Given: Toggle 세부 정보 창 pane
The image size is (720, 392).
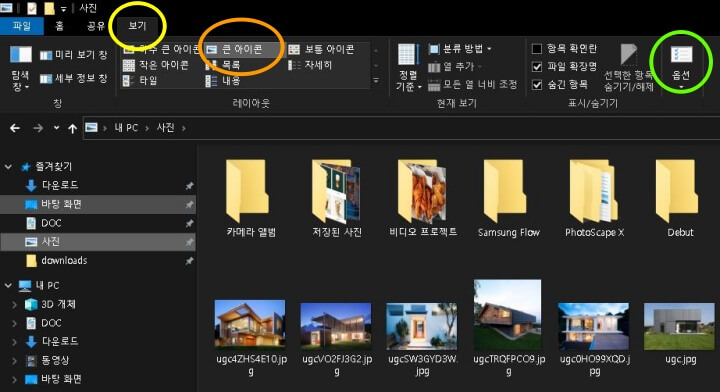Looking at the screenshot, I should 73,78.
